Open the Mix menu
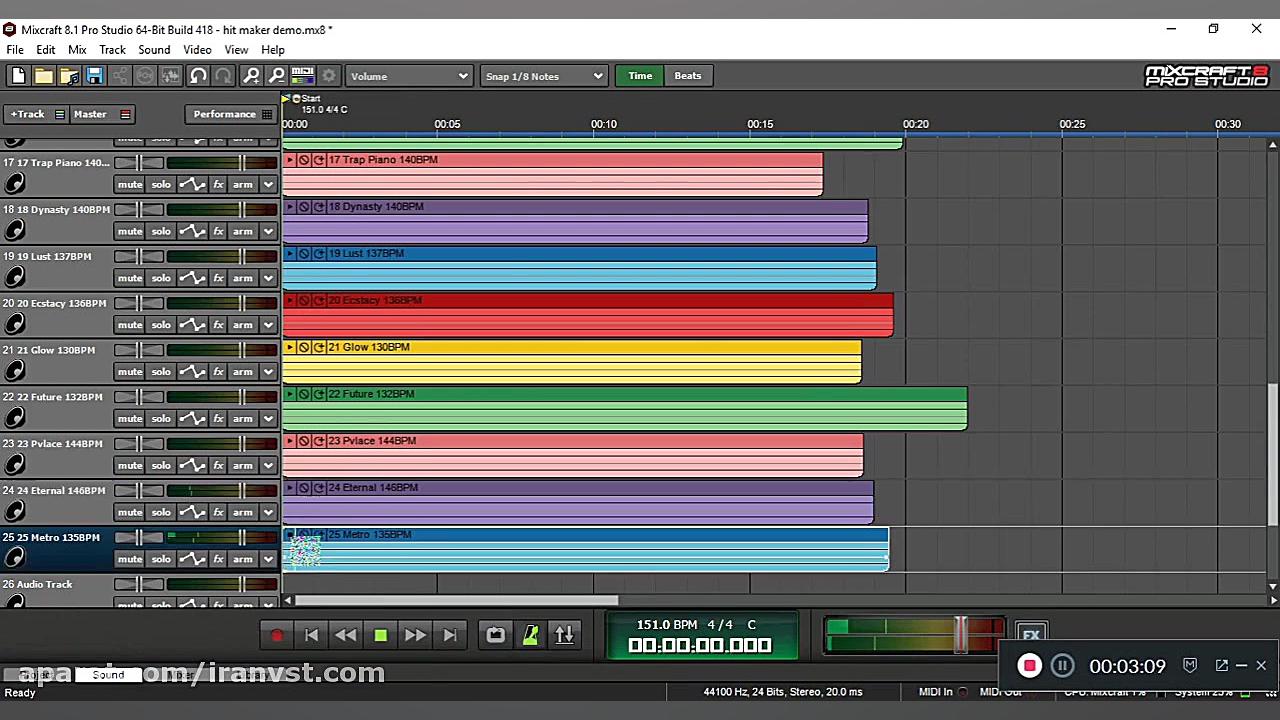The image size is (1280, 720). point(76,50)
